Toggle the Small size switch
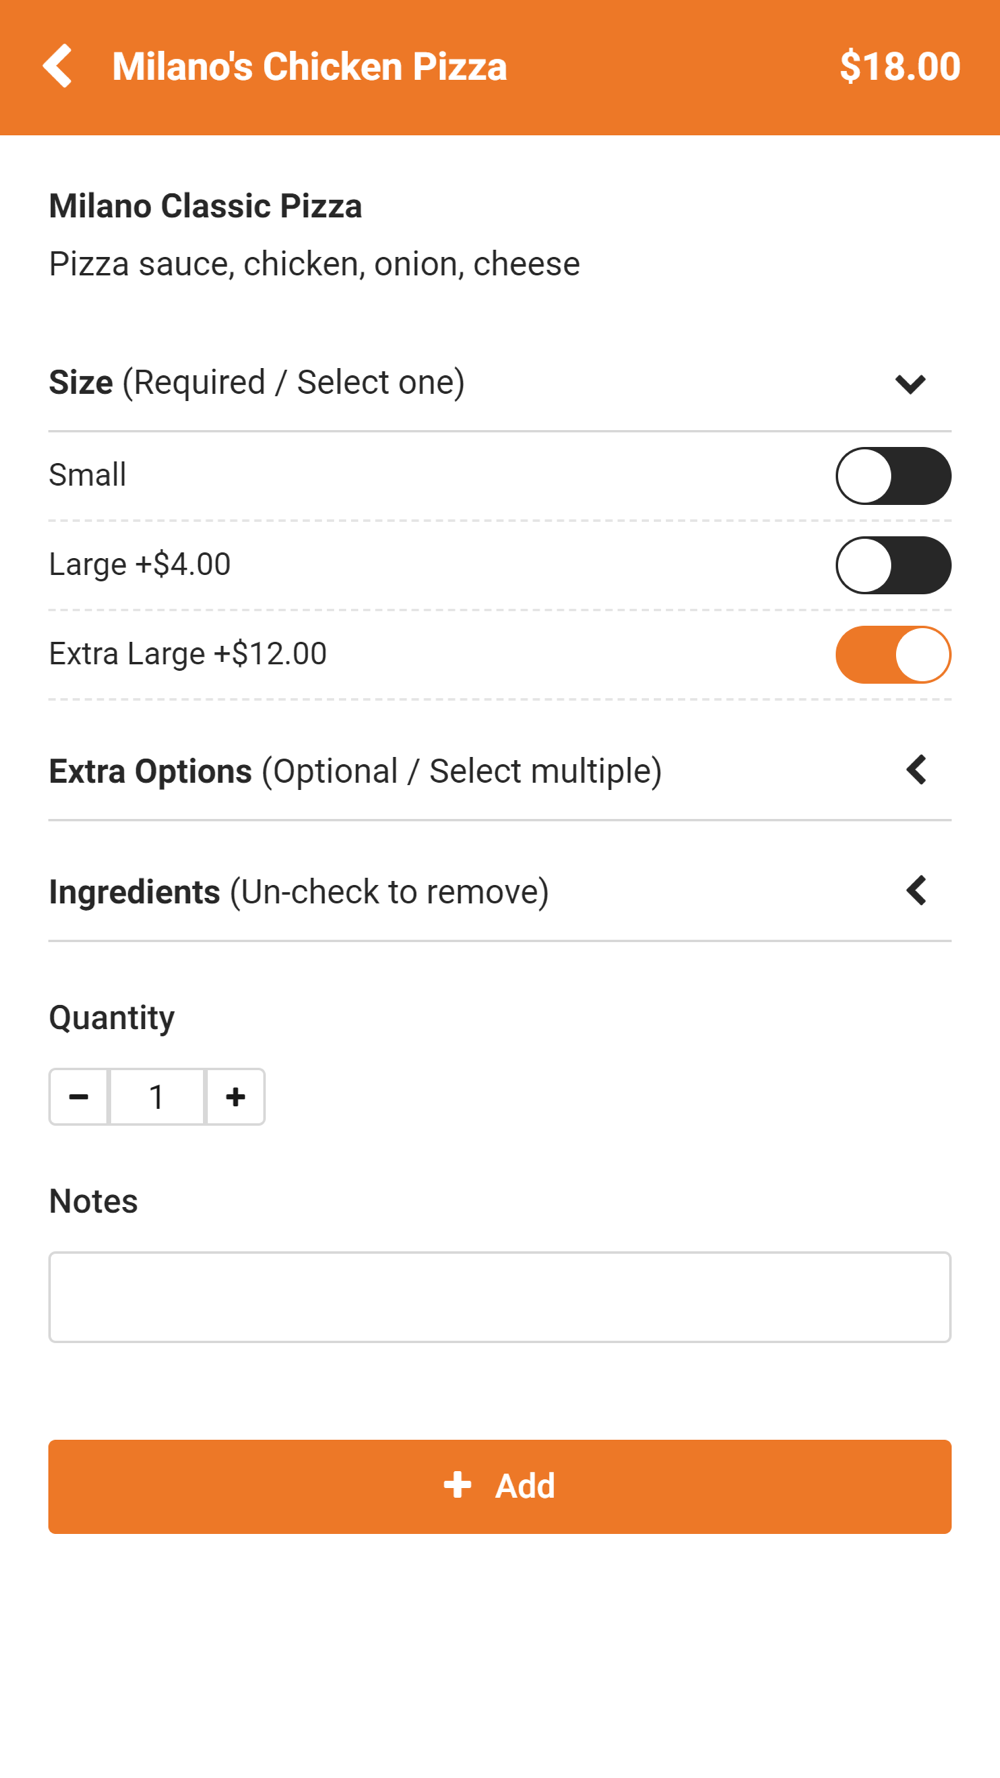The width and height of the screenshot is (1000, 1778). (x=893, y=476)
